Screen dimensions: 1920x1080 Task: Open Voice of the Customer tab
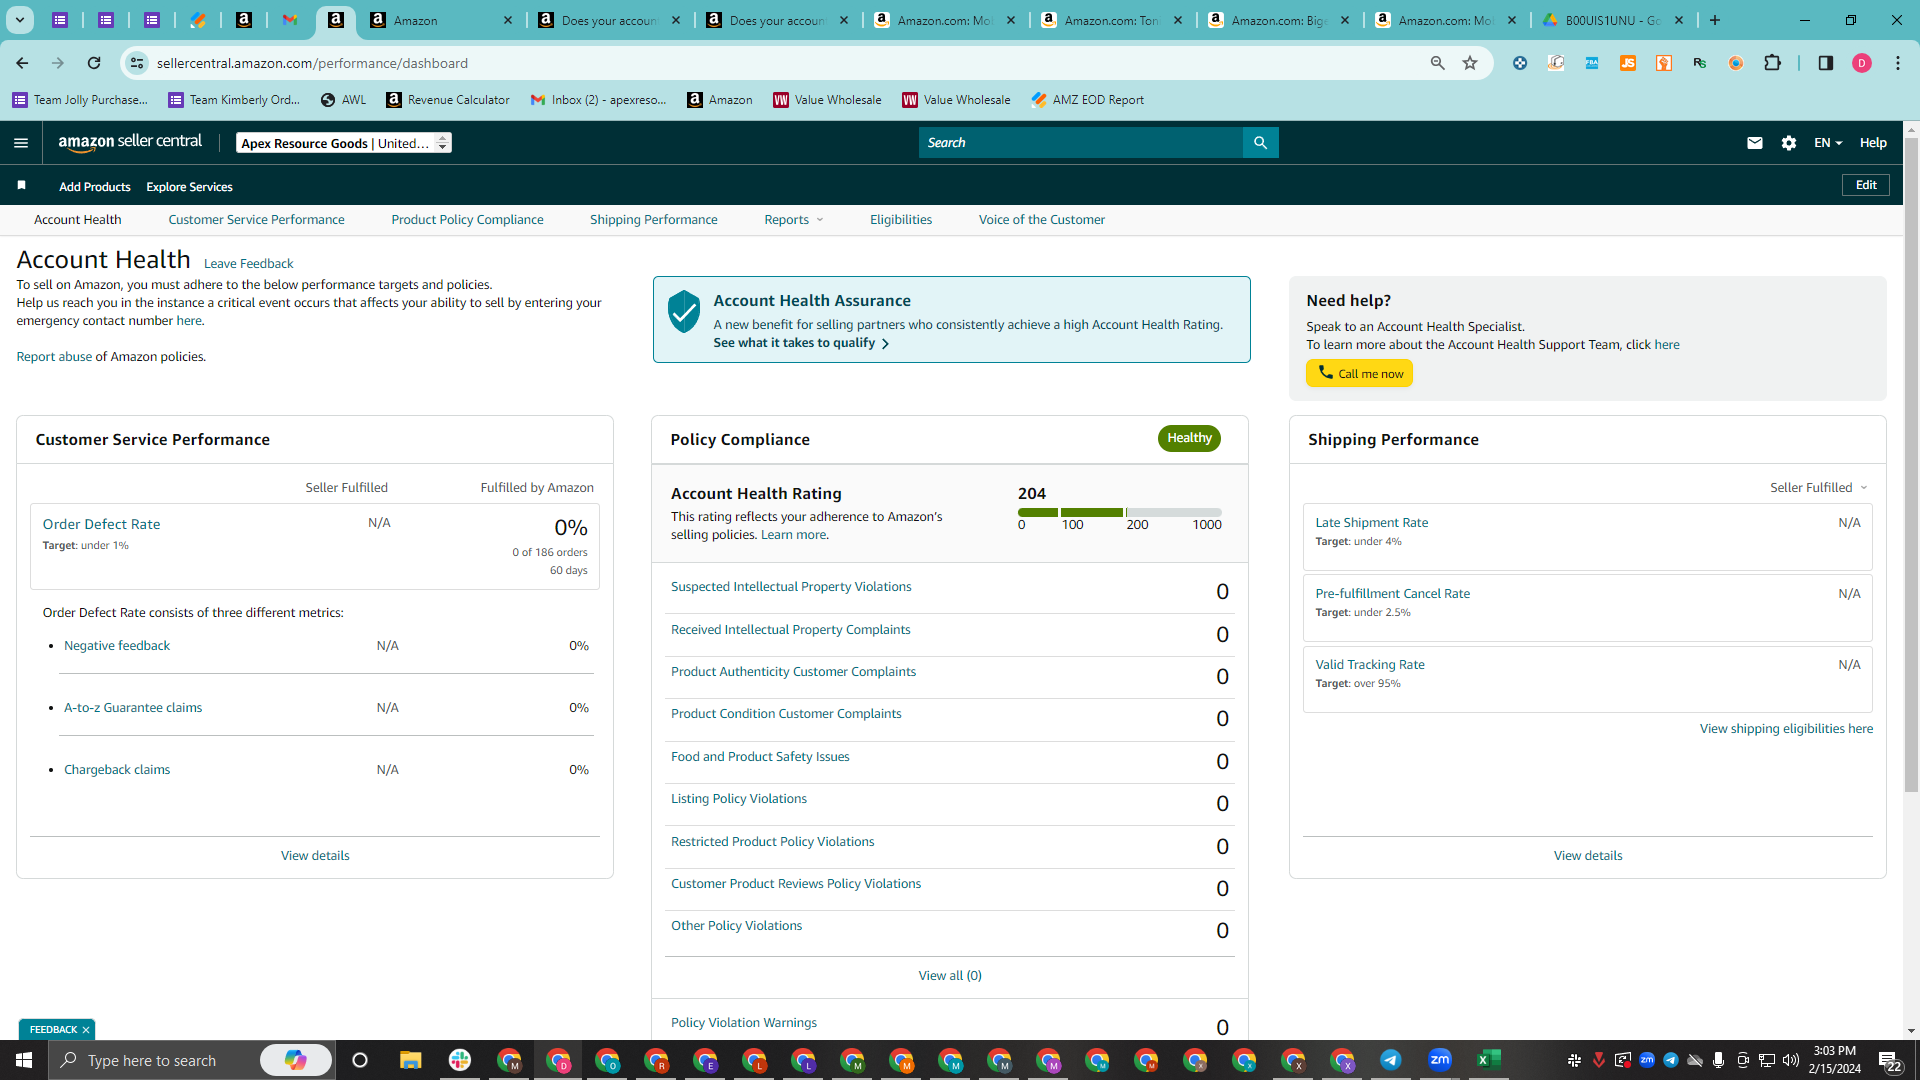pyautogui.click(x=1042, y=220)
